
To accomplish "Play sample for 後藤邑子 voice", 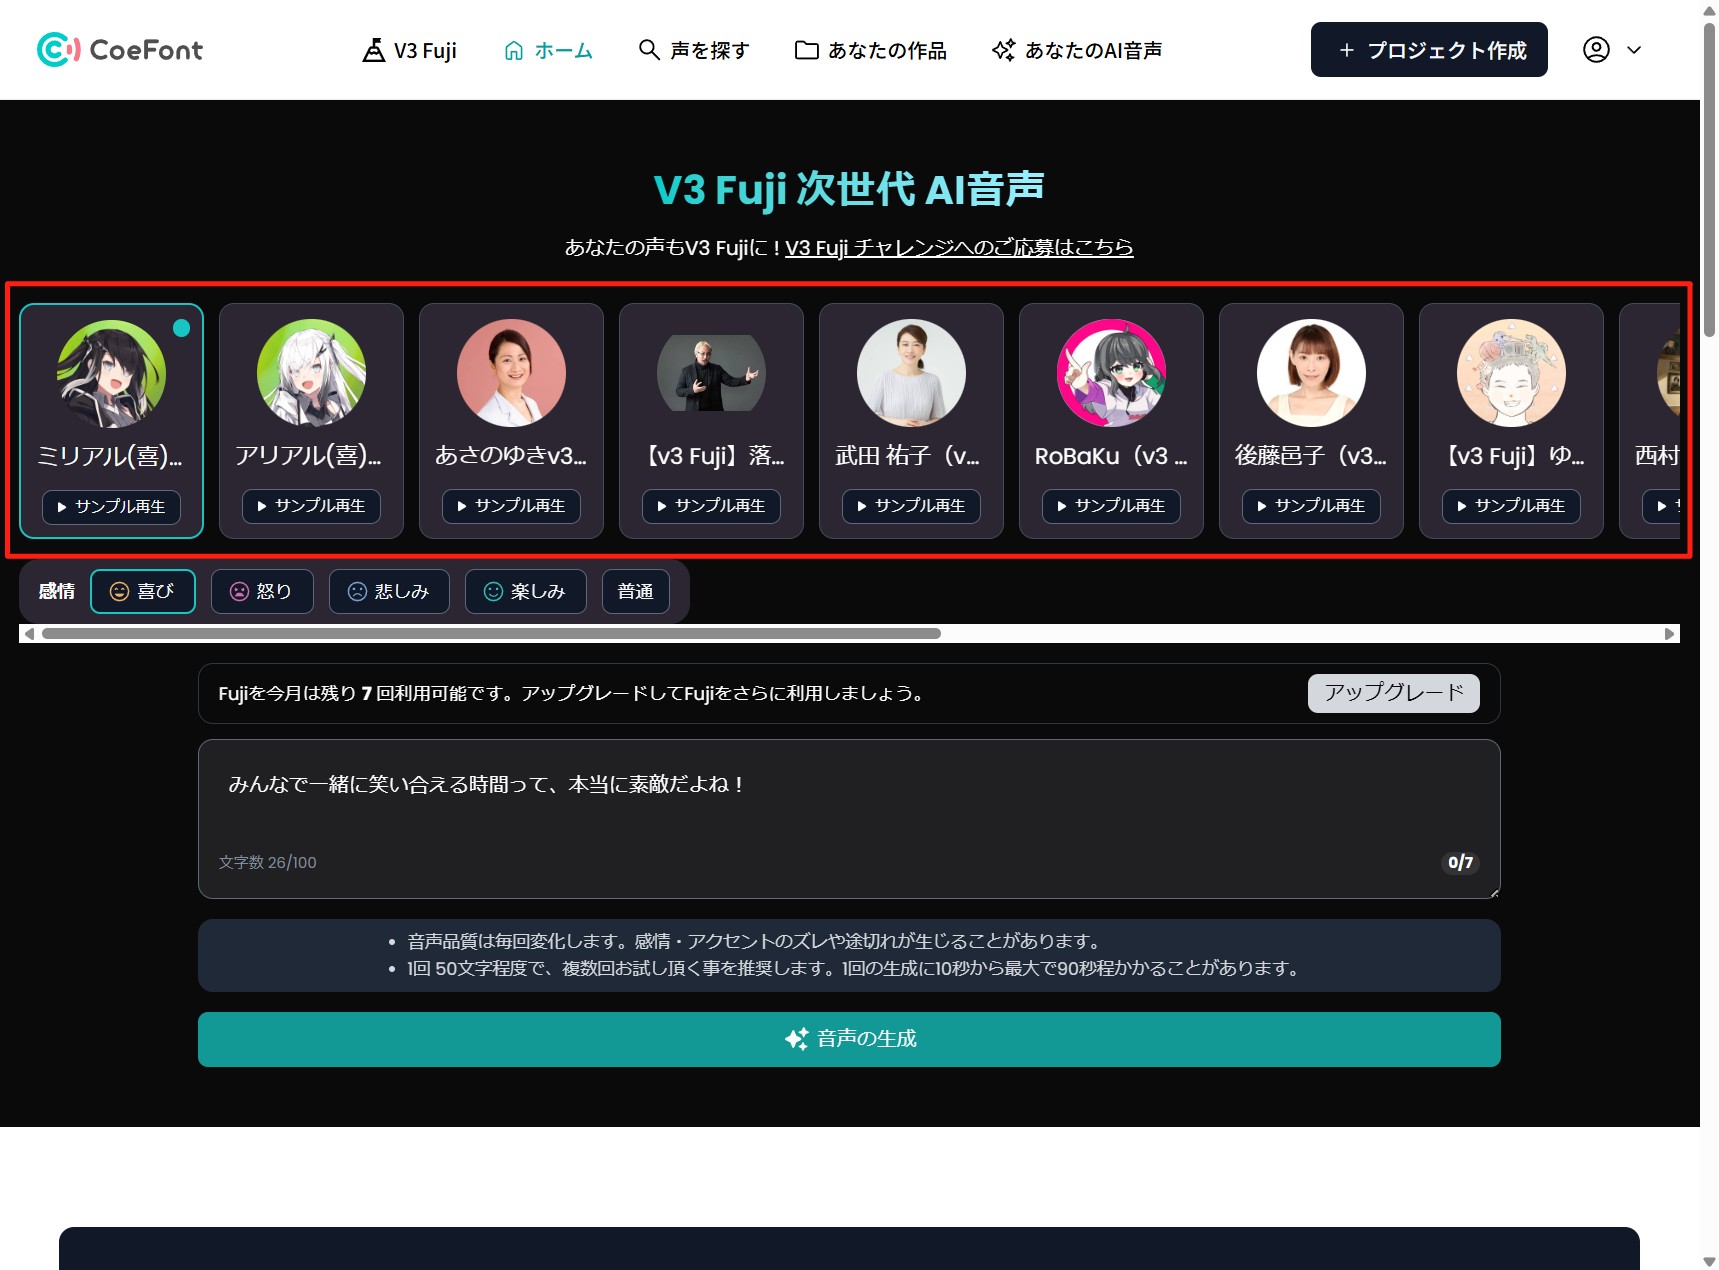I will (x=1311, y=506).
